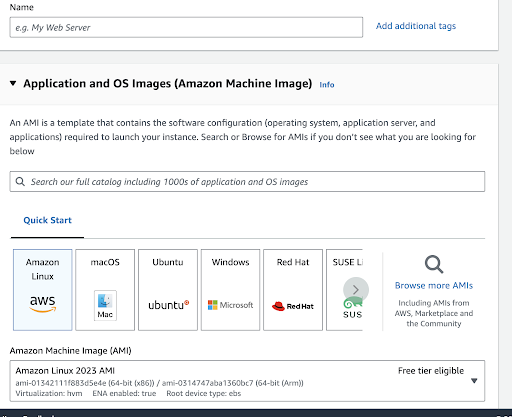Click the Browse more AMIs magnifier icon
The height and width of the screenshot is (417, 512).
pyautogui.click(x=434, y=264)
